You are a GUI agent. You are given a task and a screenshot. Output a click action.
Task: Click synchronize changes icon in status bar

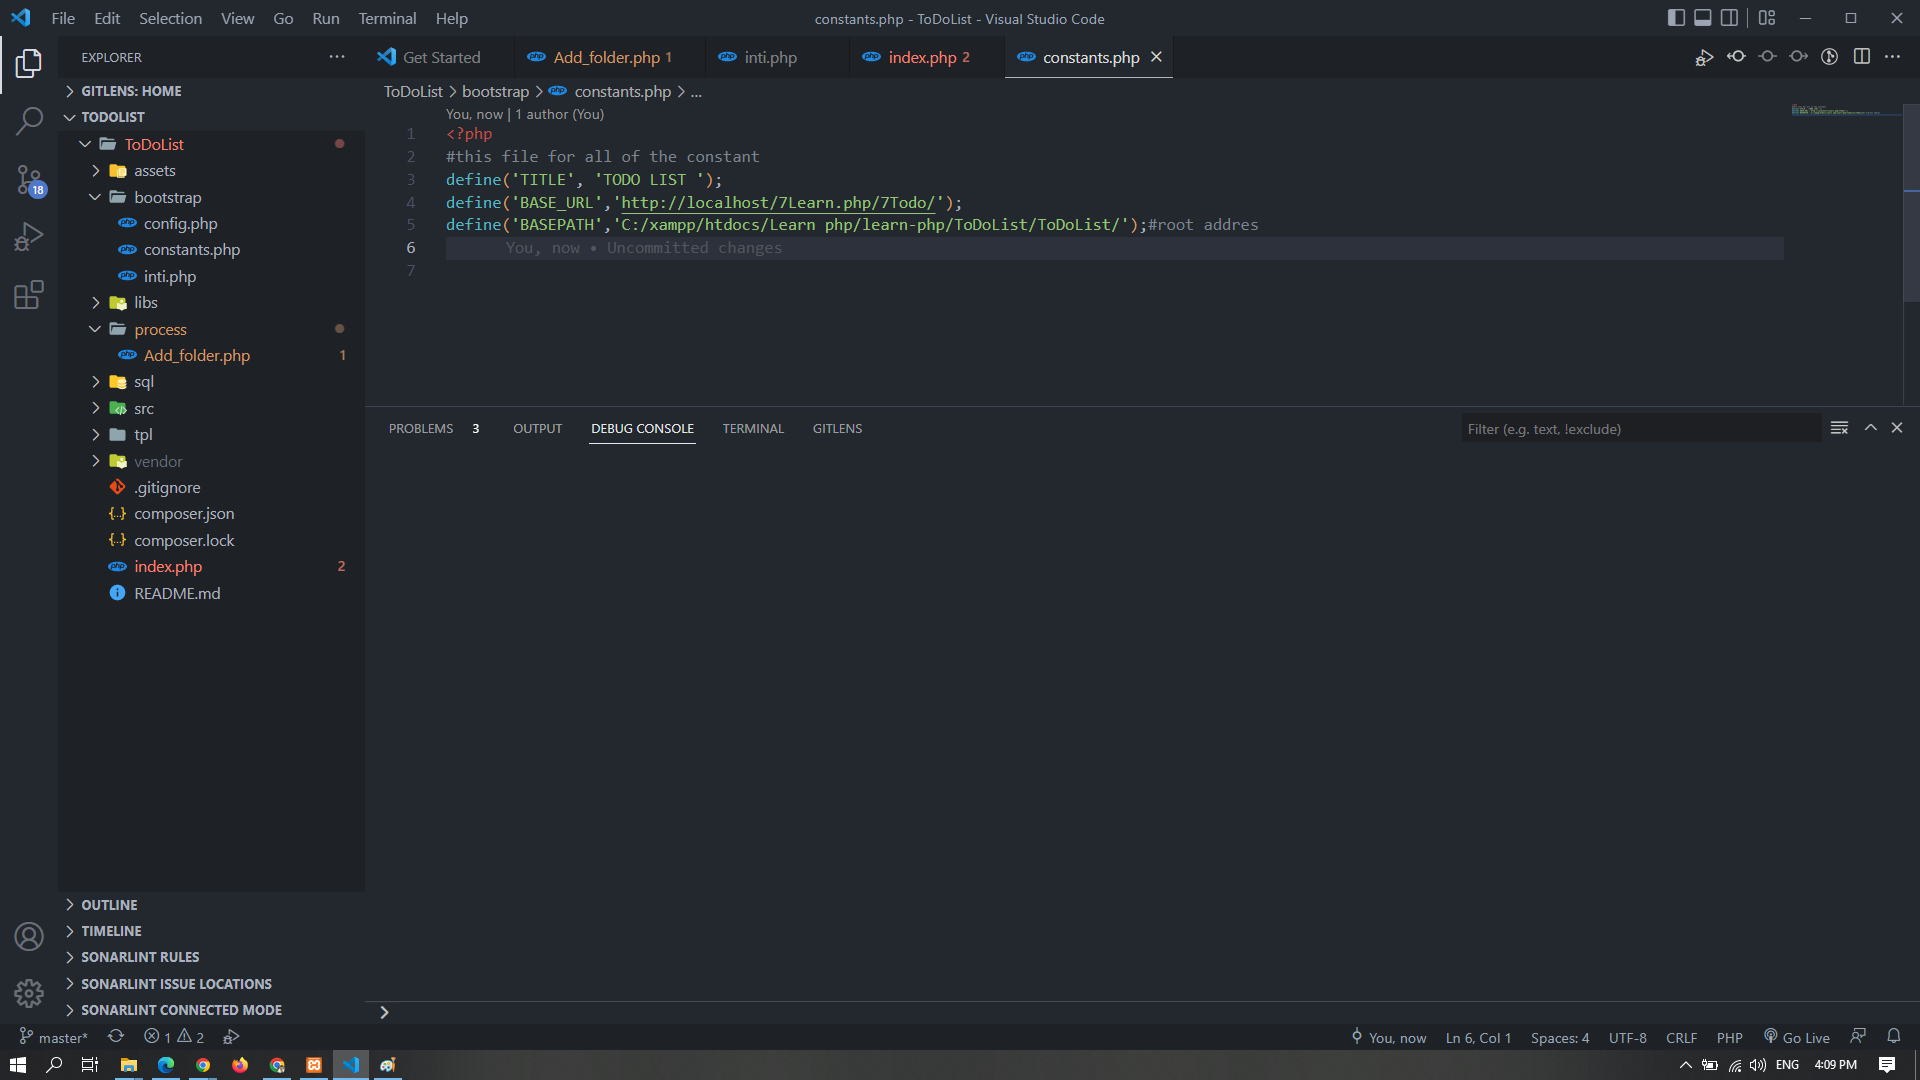click(116, 1037)
